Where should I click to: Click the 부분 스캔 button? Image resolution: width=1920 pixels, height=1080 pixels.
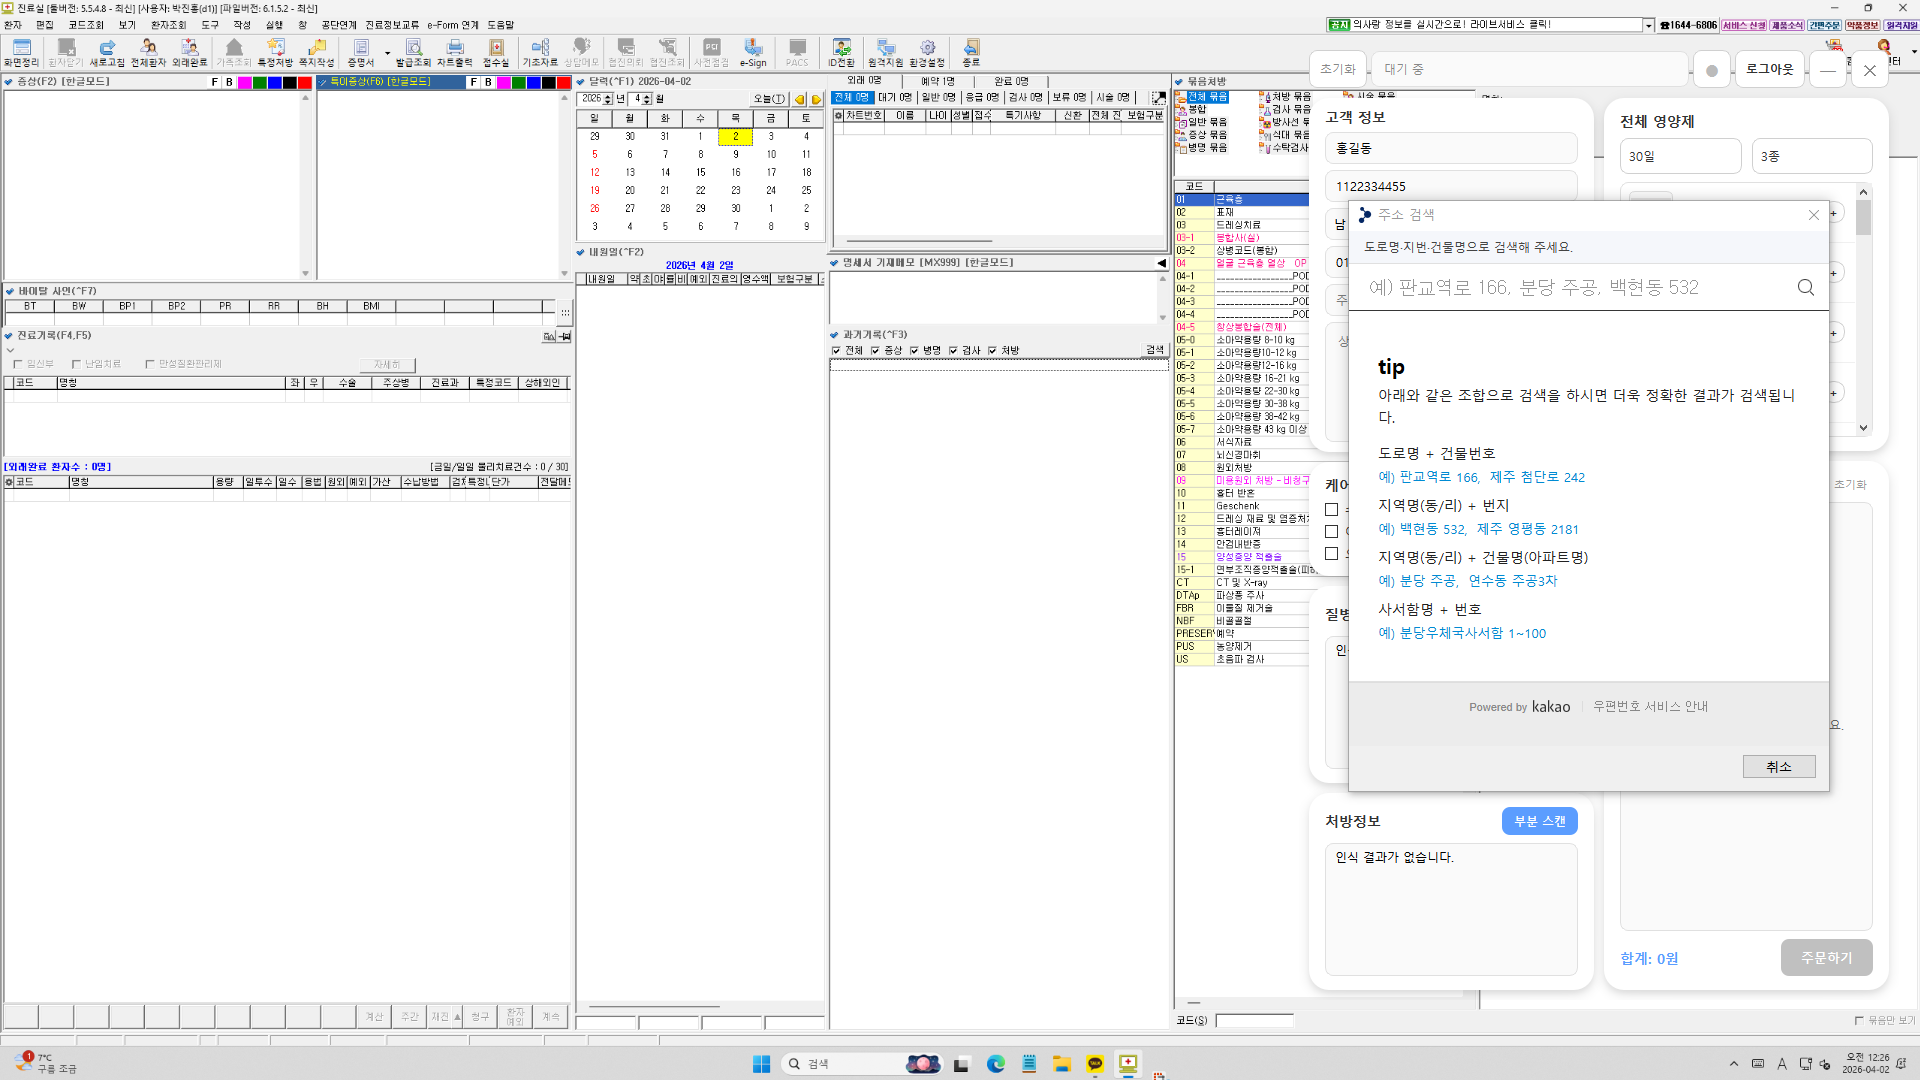tap(1539, 821)
